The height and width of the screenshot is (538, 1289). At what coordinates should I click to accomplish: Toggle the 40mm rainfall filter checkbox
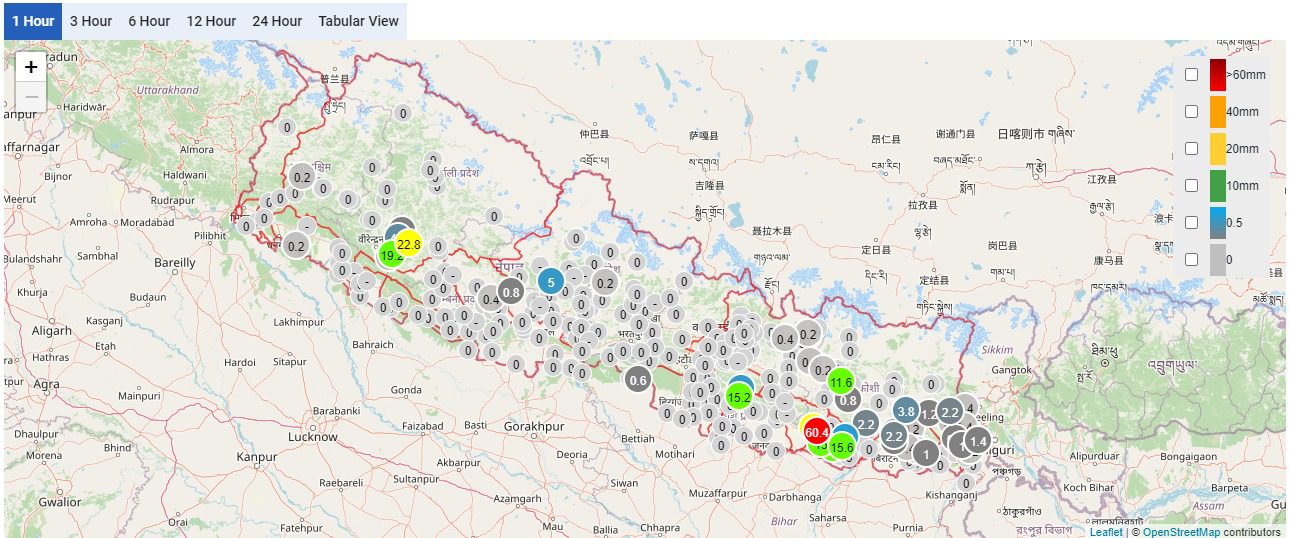1191,112
